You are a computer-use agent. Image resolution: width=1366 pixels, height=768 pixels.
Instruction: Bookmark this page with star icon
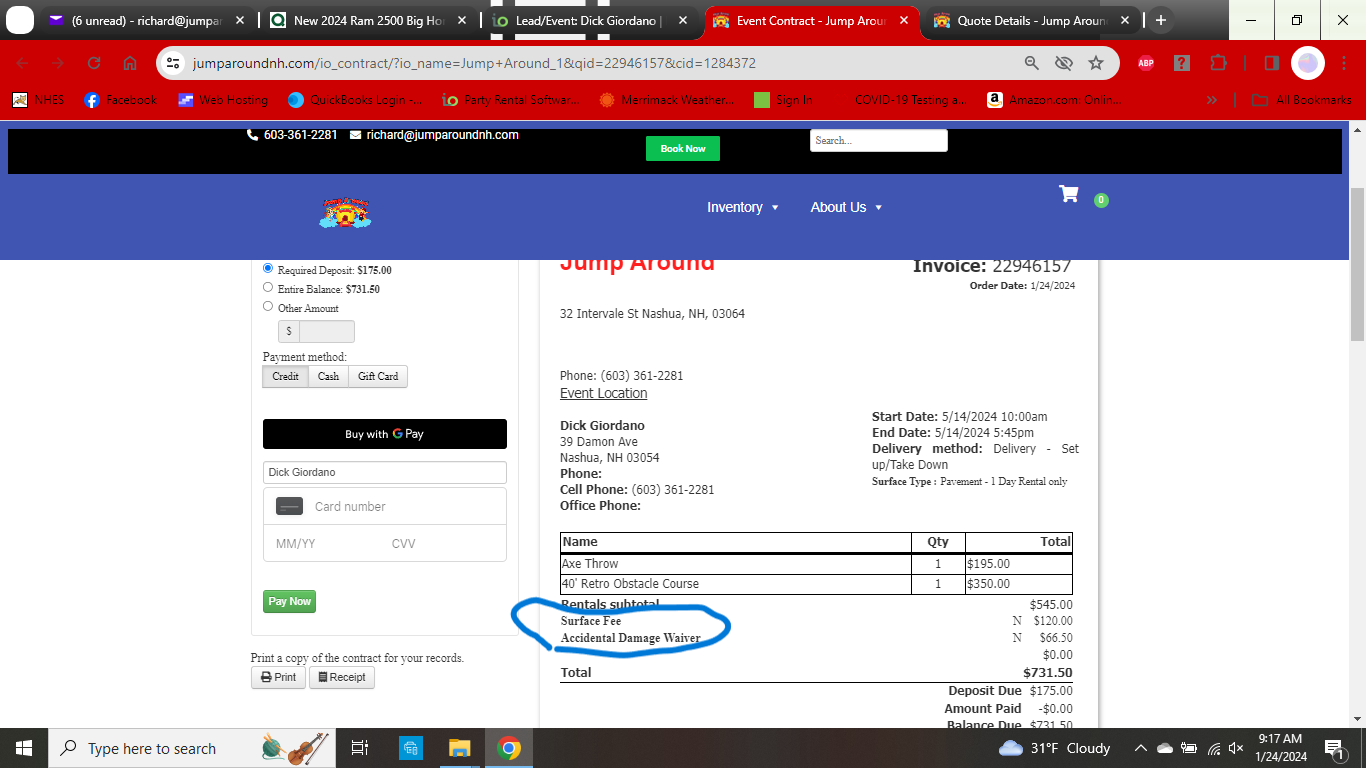[1096, 63]
